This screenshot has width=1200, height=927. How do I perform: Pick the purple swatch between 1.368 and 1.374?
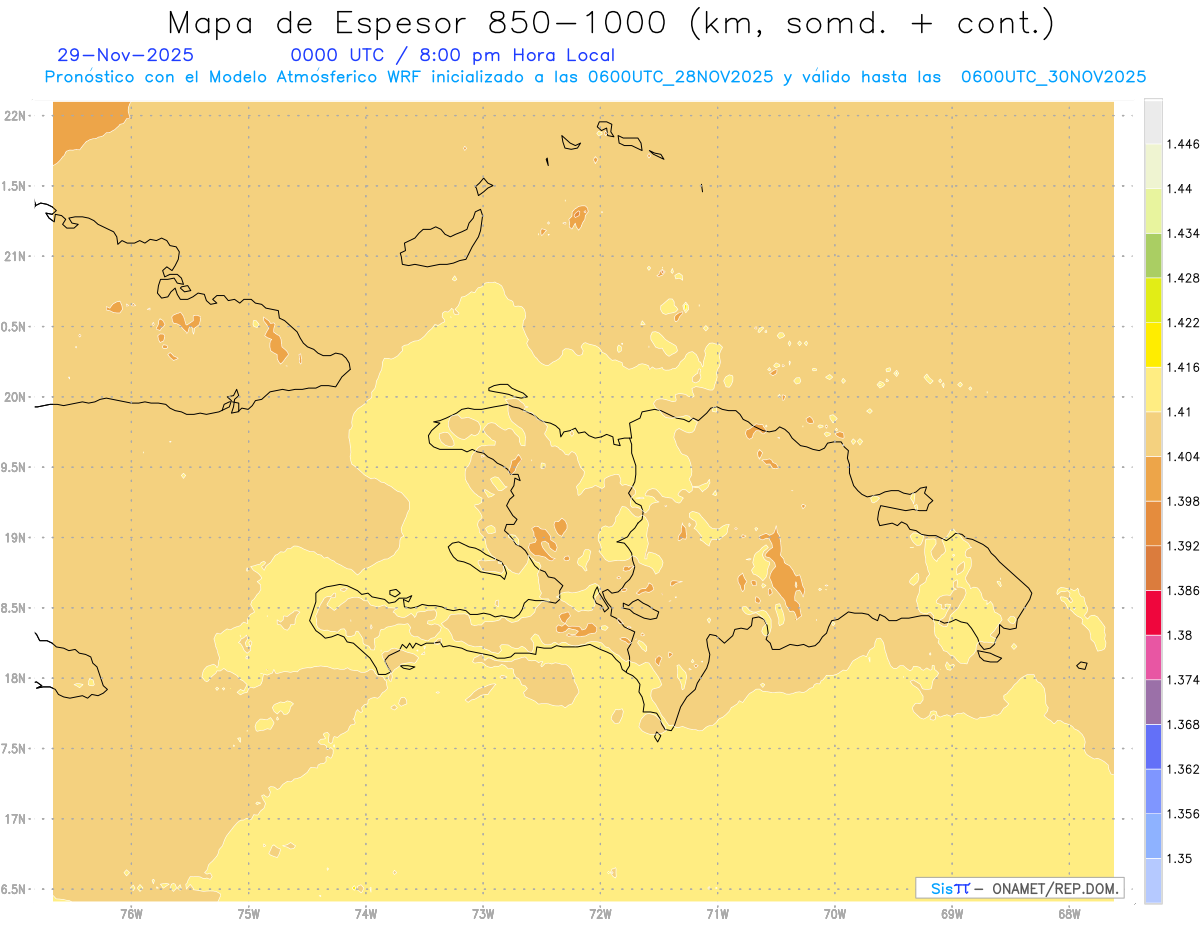coord(1153,702)
